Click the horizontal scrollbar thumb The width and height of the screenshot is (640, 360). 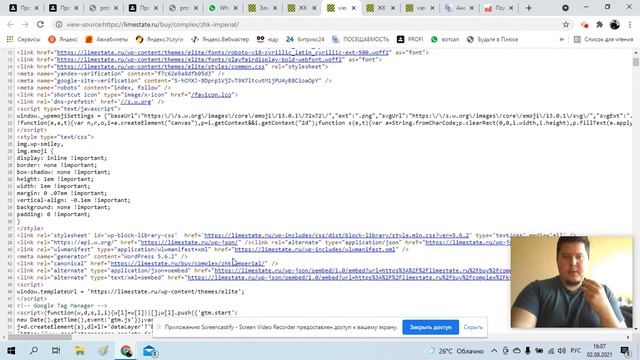click(x=40, y=337)
